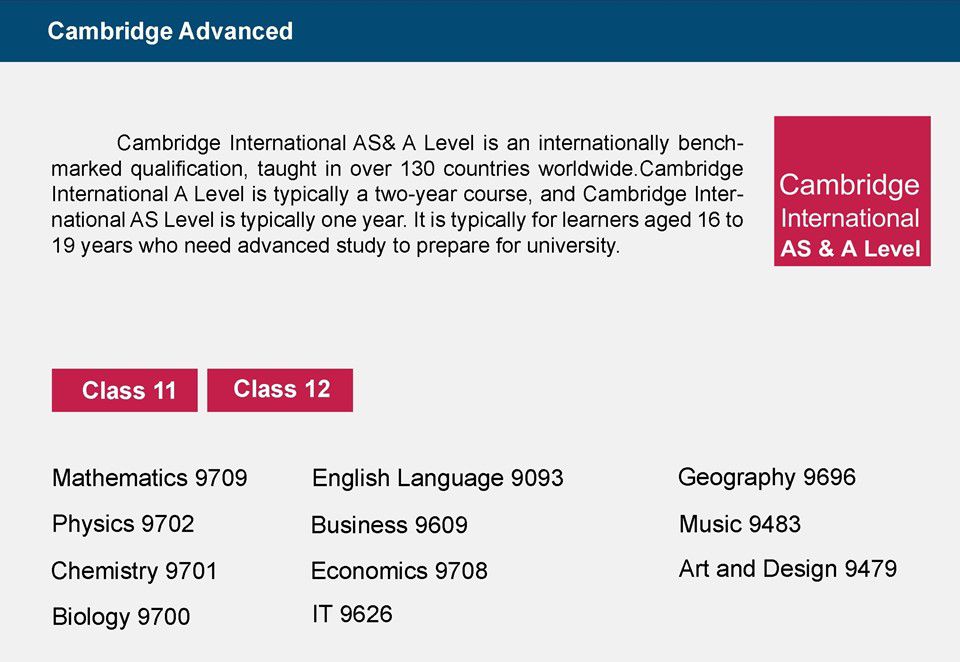Open the Music 9483 subject
This screenshot has width=960, height=662.
pyautogui.click(x=740, y=524)
